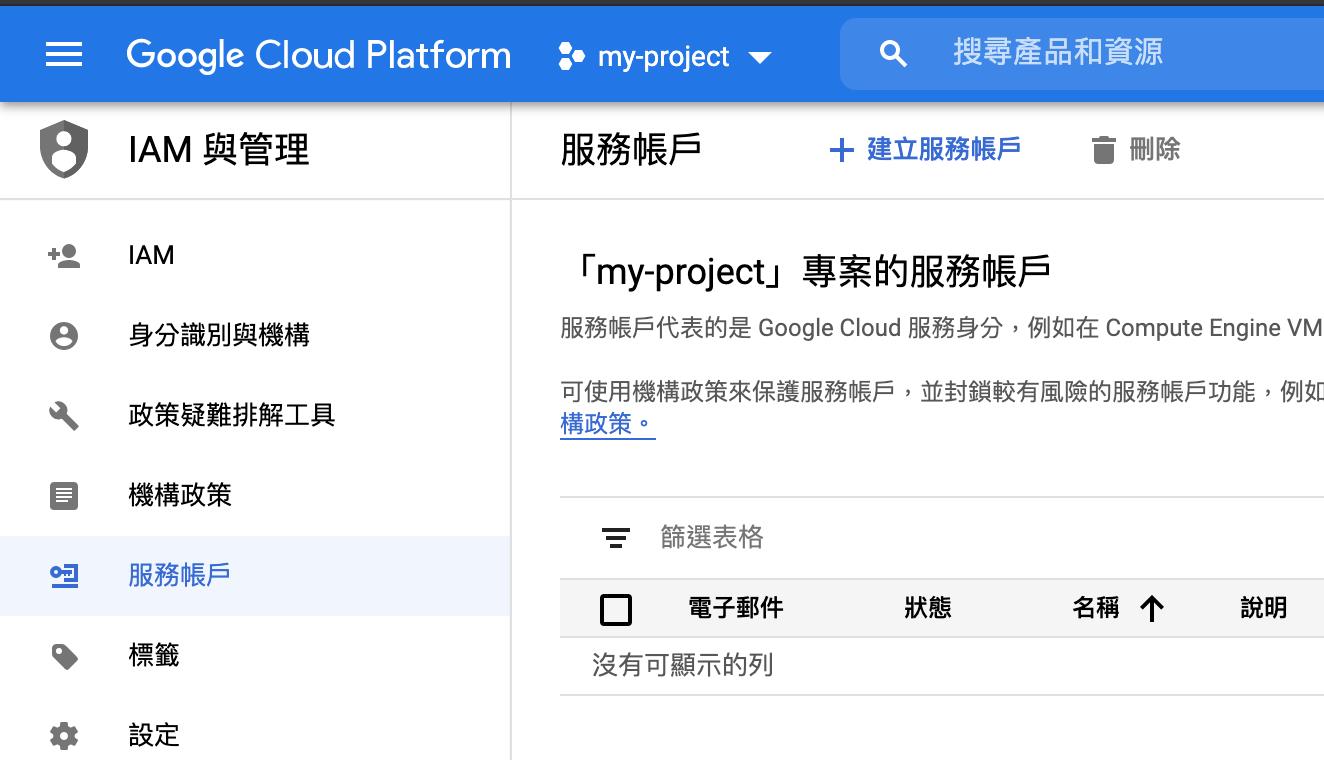
Task: Click the ascending sort arrow next to 名稱
Action: coord(1152,608)
